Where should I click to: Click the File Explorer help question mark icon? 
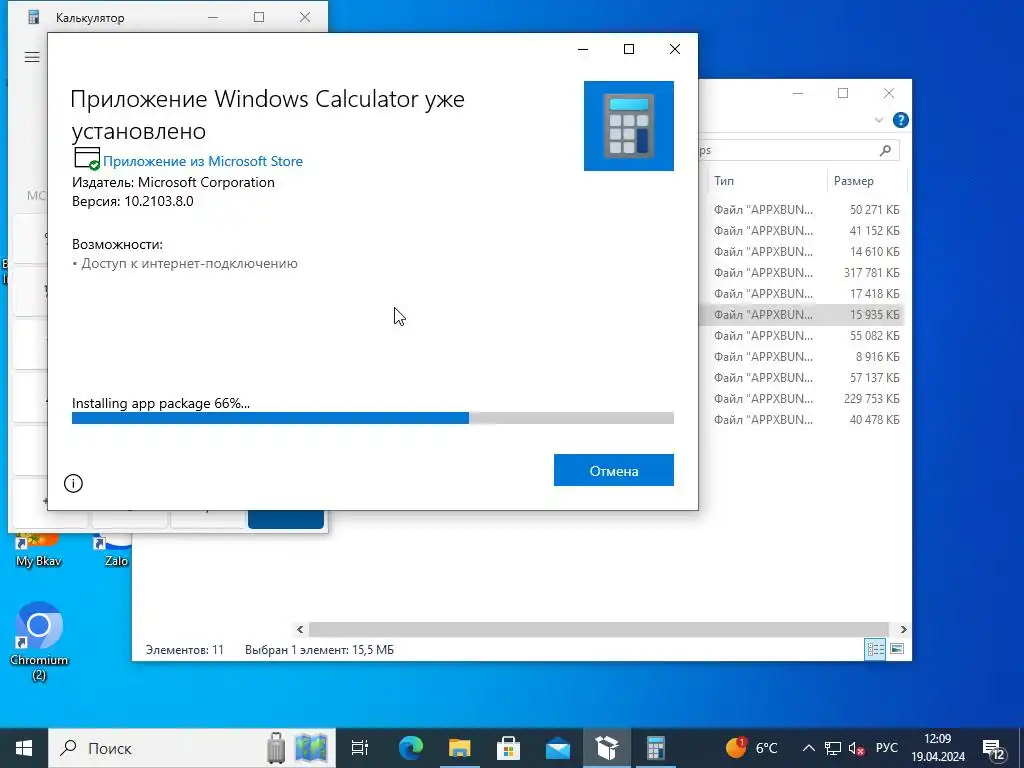(x=901, y=120)
